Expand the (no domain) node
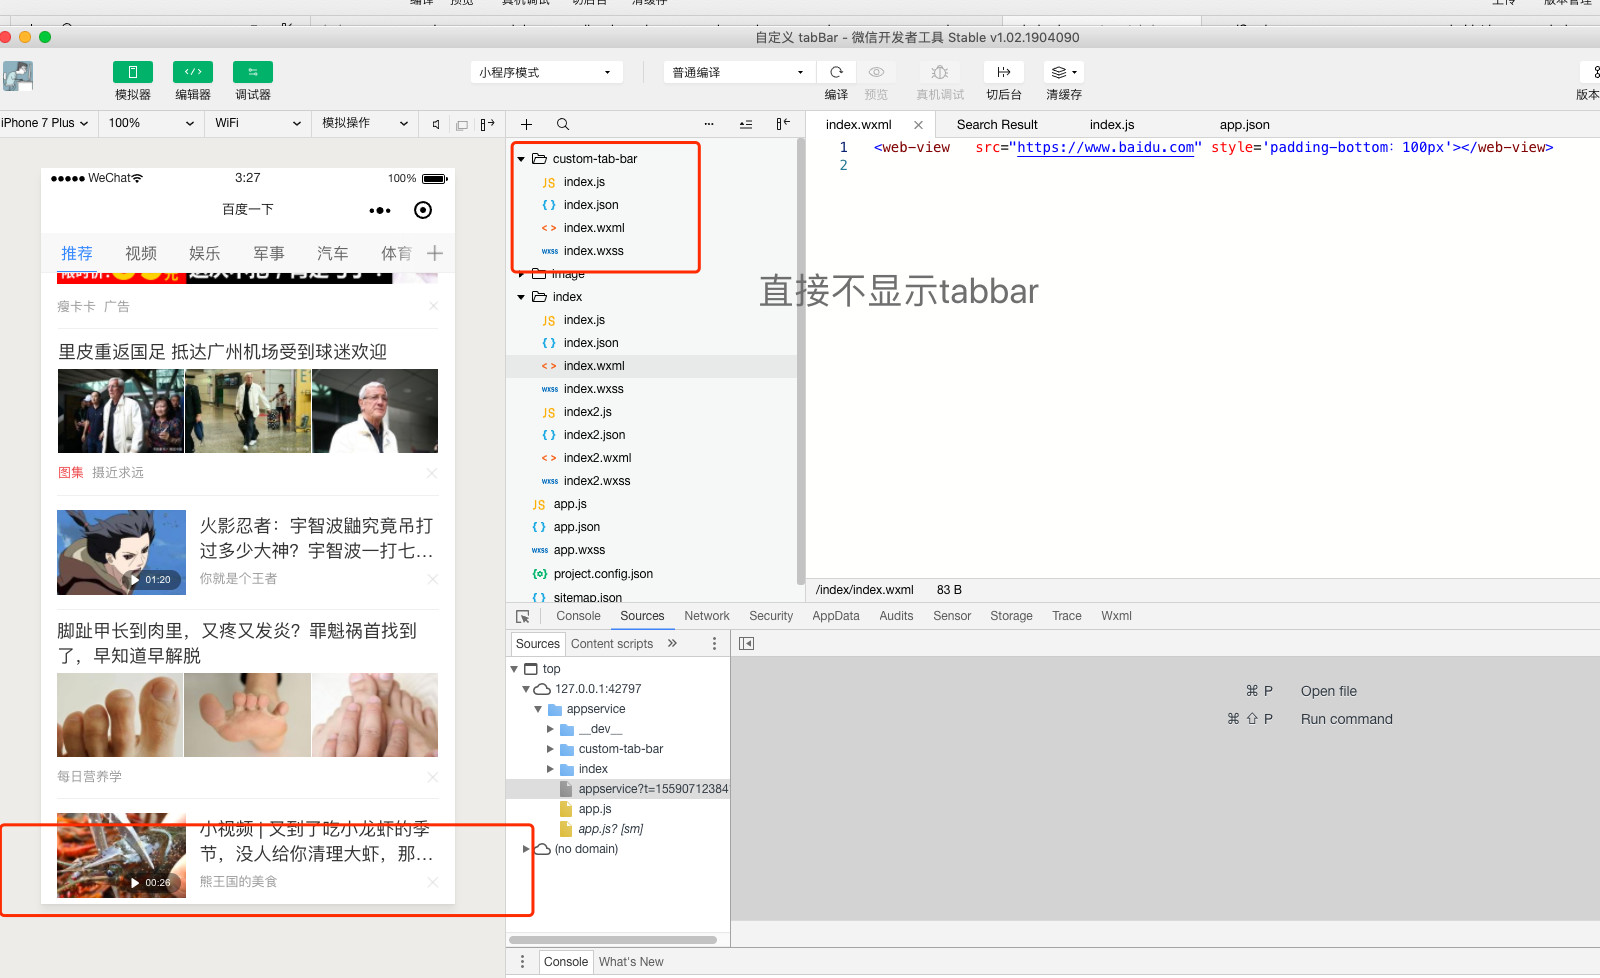The image size is (1600, 978). (526, 849)
